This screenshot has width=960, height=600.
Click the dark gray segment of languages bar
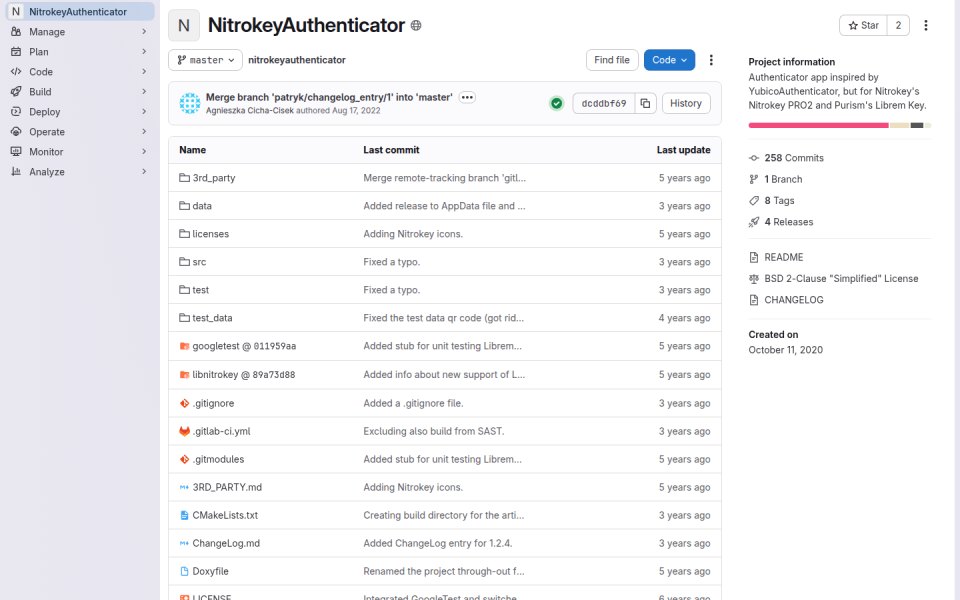(917, 126)
